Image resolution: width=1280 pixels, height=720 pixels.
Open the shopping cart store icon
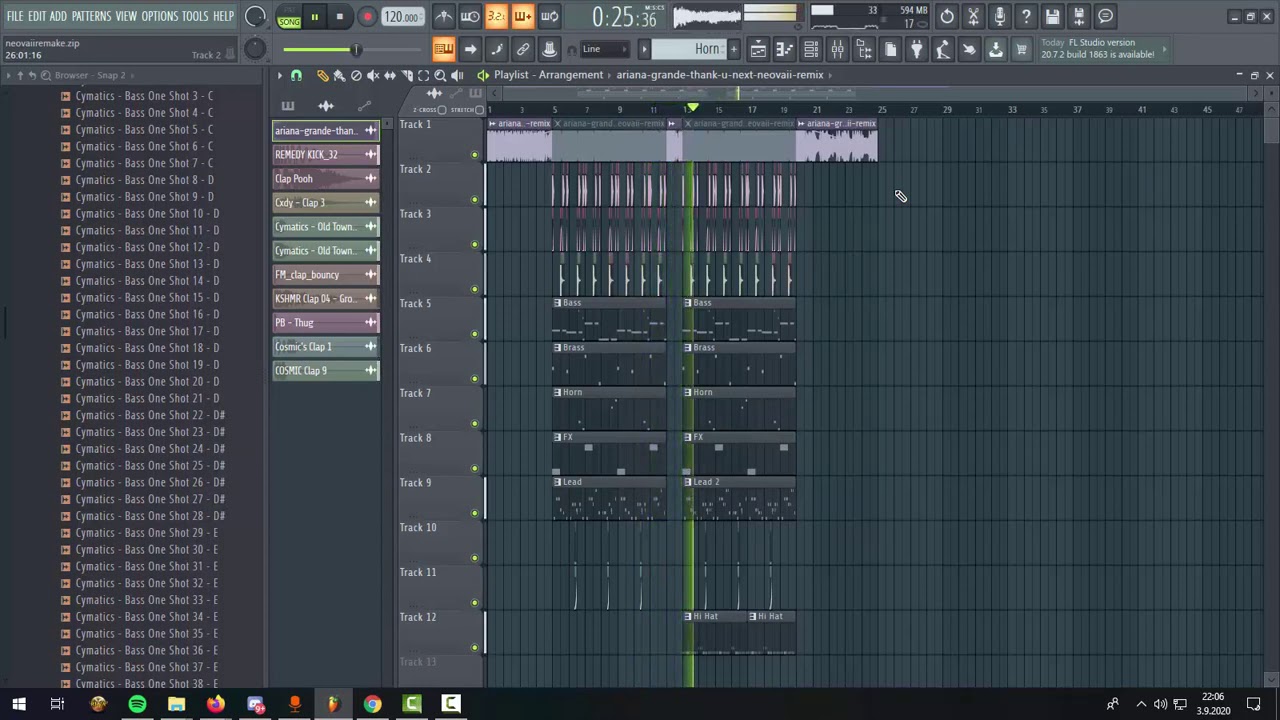(1021, 49)
